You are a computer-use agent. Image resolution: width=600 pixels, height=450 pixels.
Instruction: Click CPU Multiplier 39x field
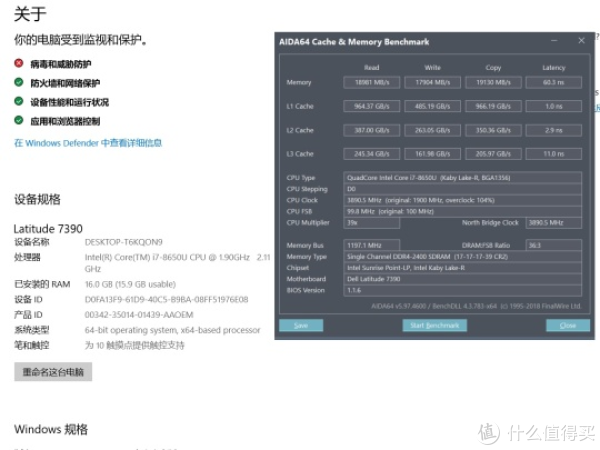tap(372, 223)
